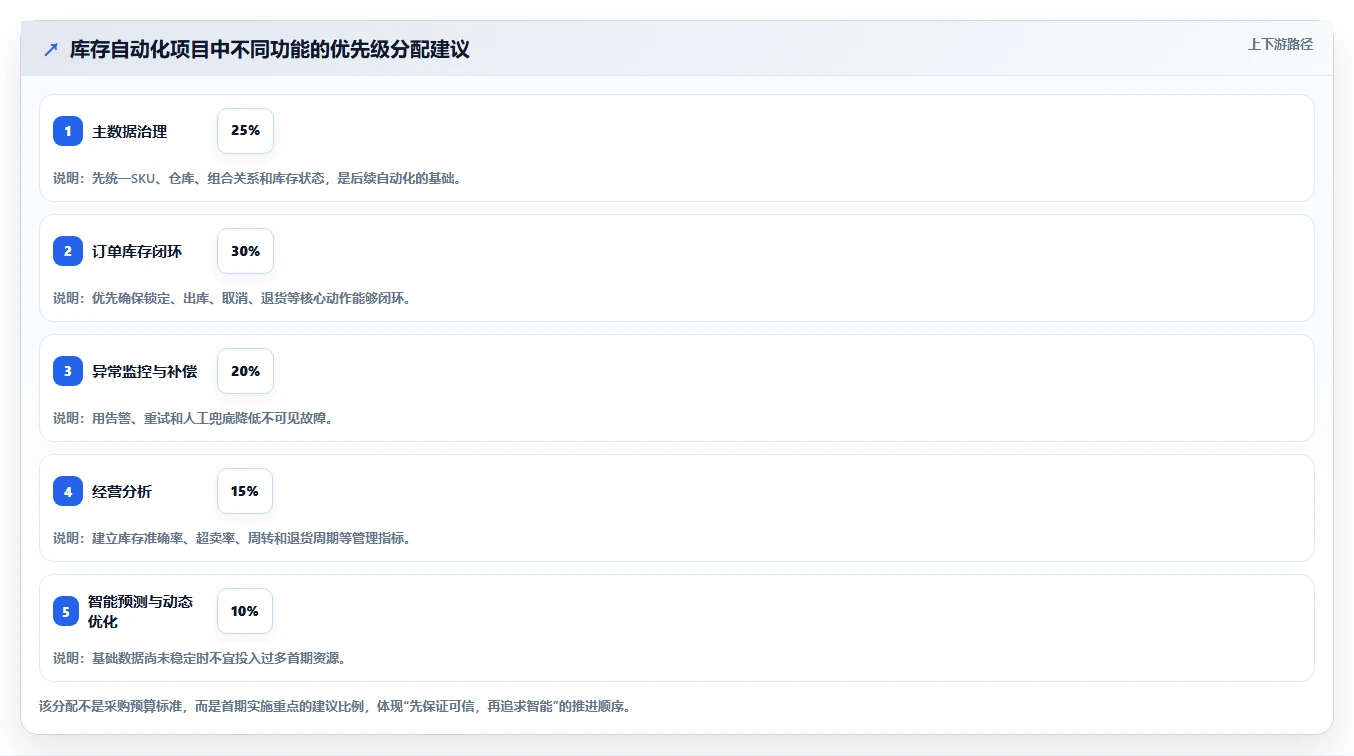Select the 经营分析 item label
Screen dimensions: 1354x756
point(122,491)
